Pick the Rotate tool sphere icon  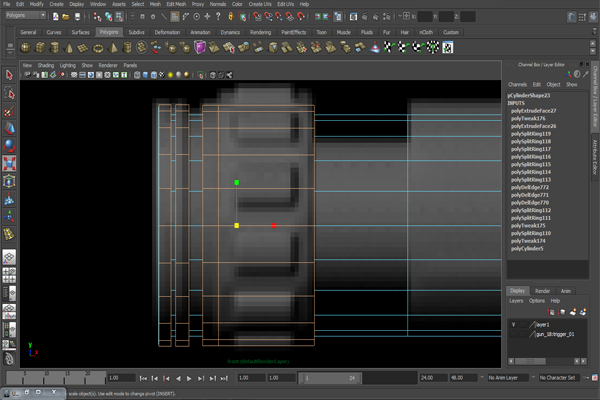click(x=9, y=146)
